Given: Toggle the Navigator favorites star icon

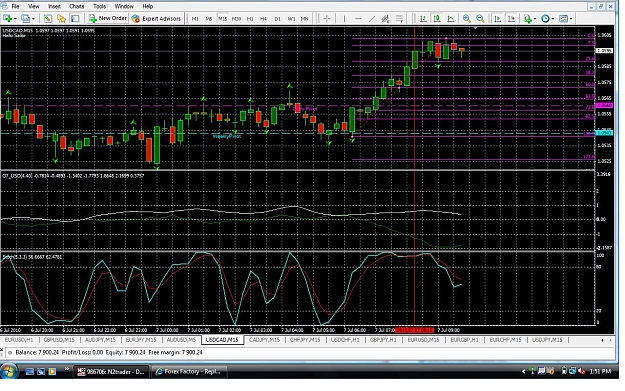Looking at the screenshot, I should (x=61, y=18).
